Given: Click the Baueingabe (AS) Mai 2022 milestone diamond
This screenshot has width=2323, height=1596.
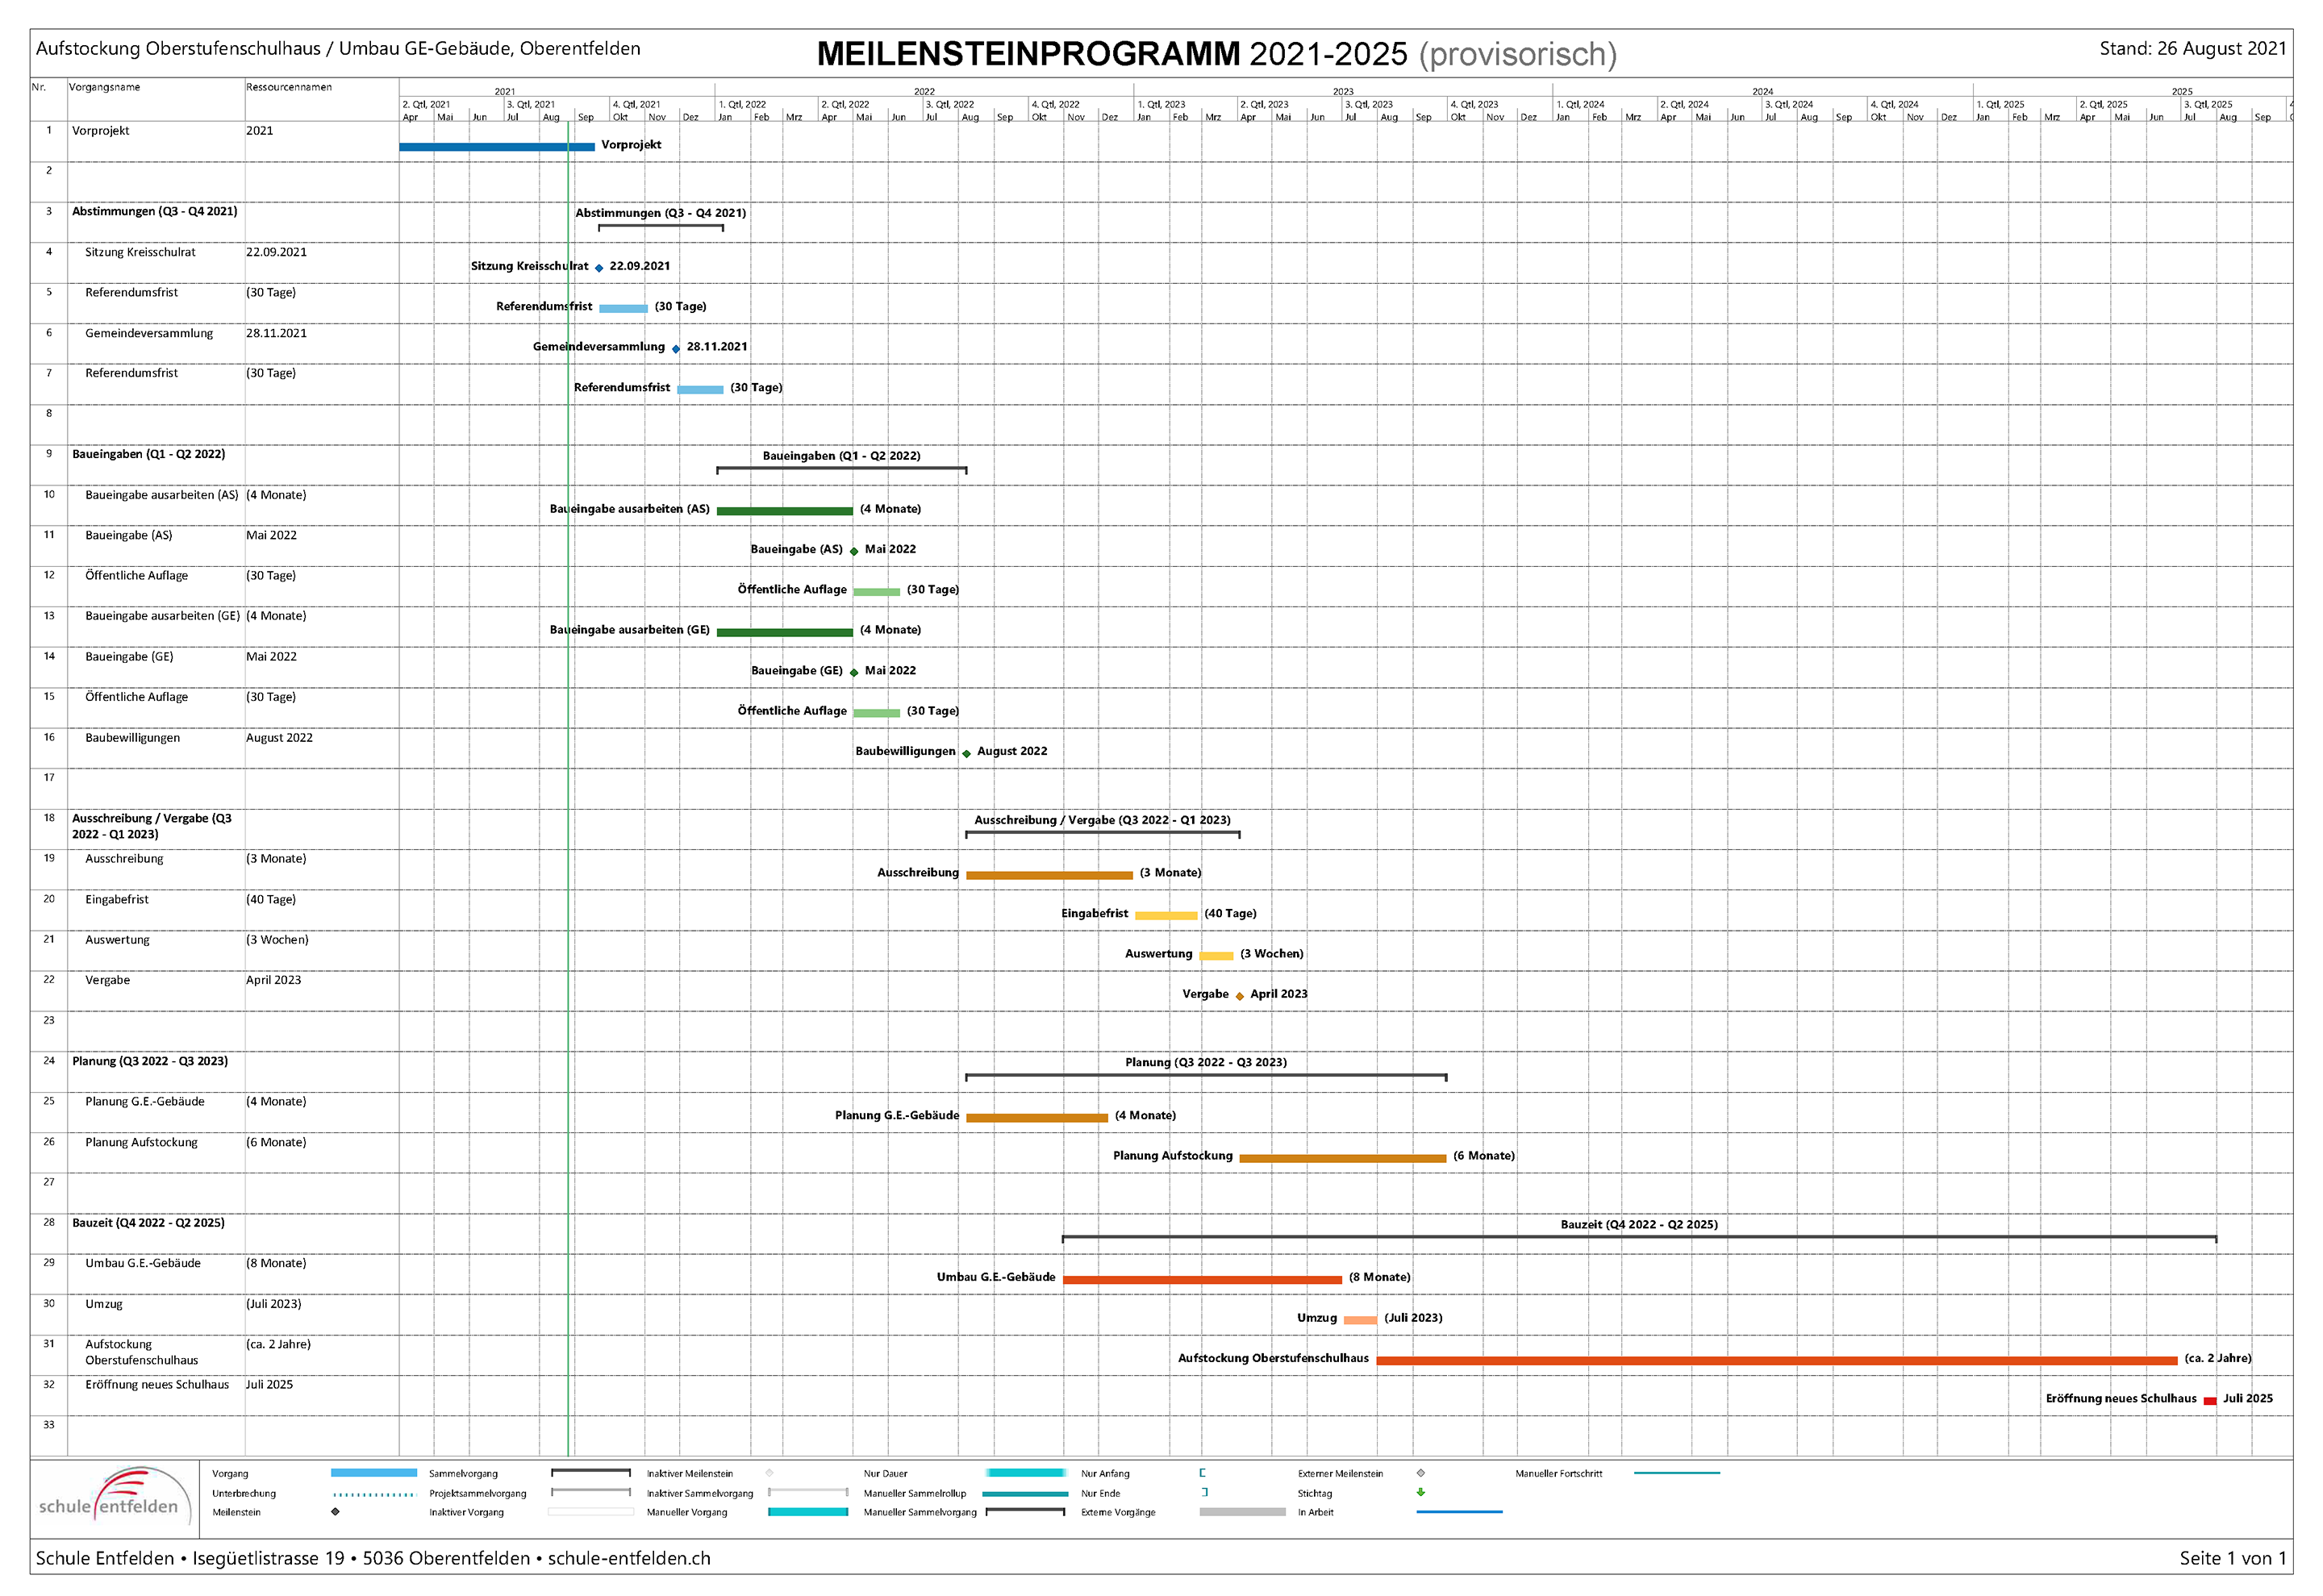Looking at the screenshot, I should (x=854, y=551).
